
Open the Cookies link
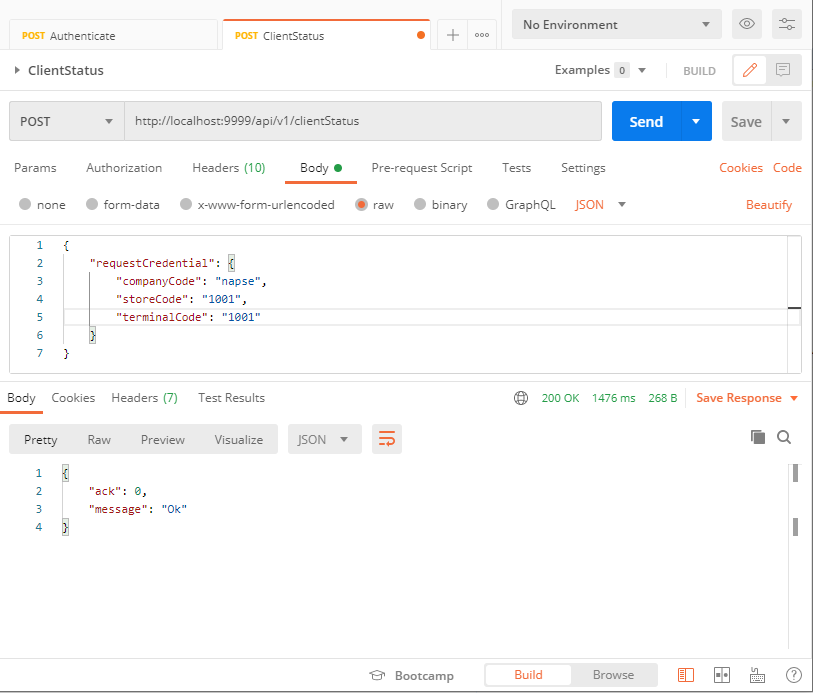[x=740, y=168]
